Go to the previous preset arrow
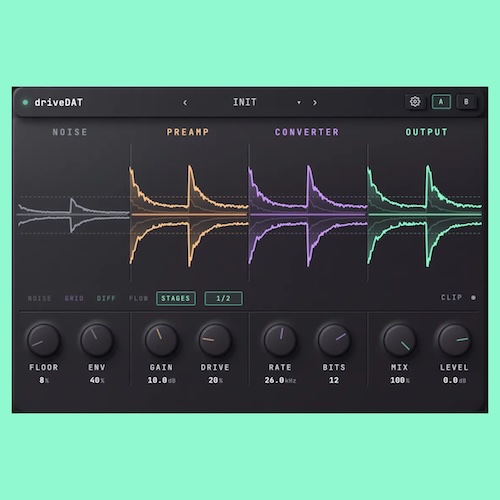This screenshot has width=500, height=500. 185,103
